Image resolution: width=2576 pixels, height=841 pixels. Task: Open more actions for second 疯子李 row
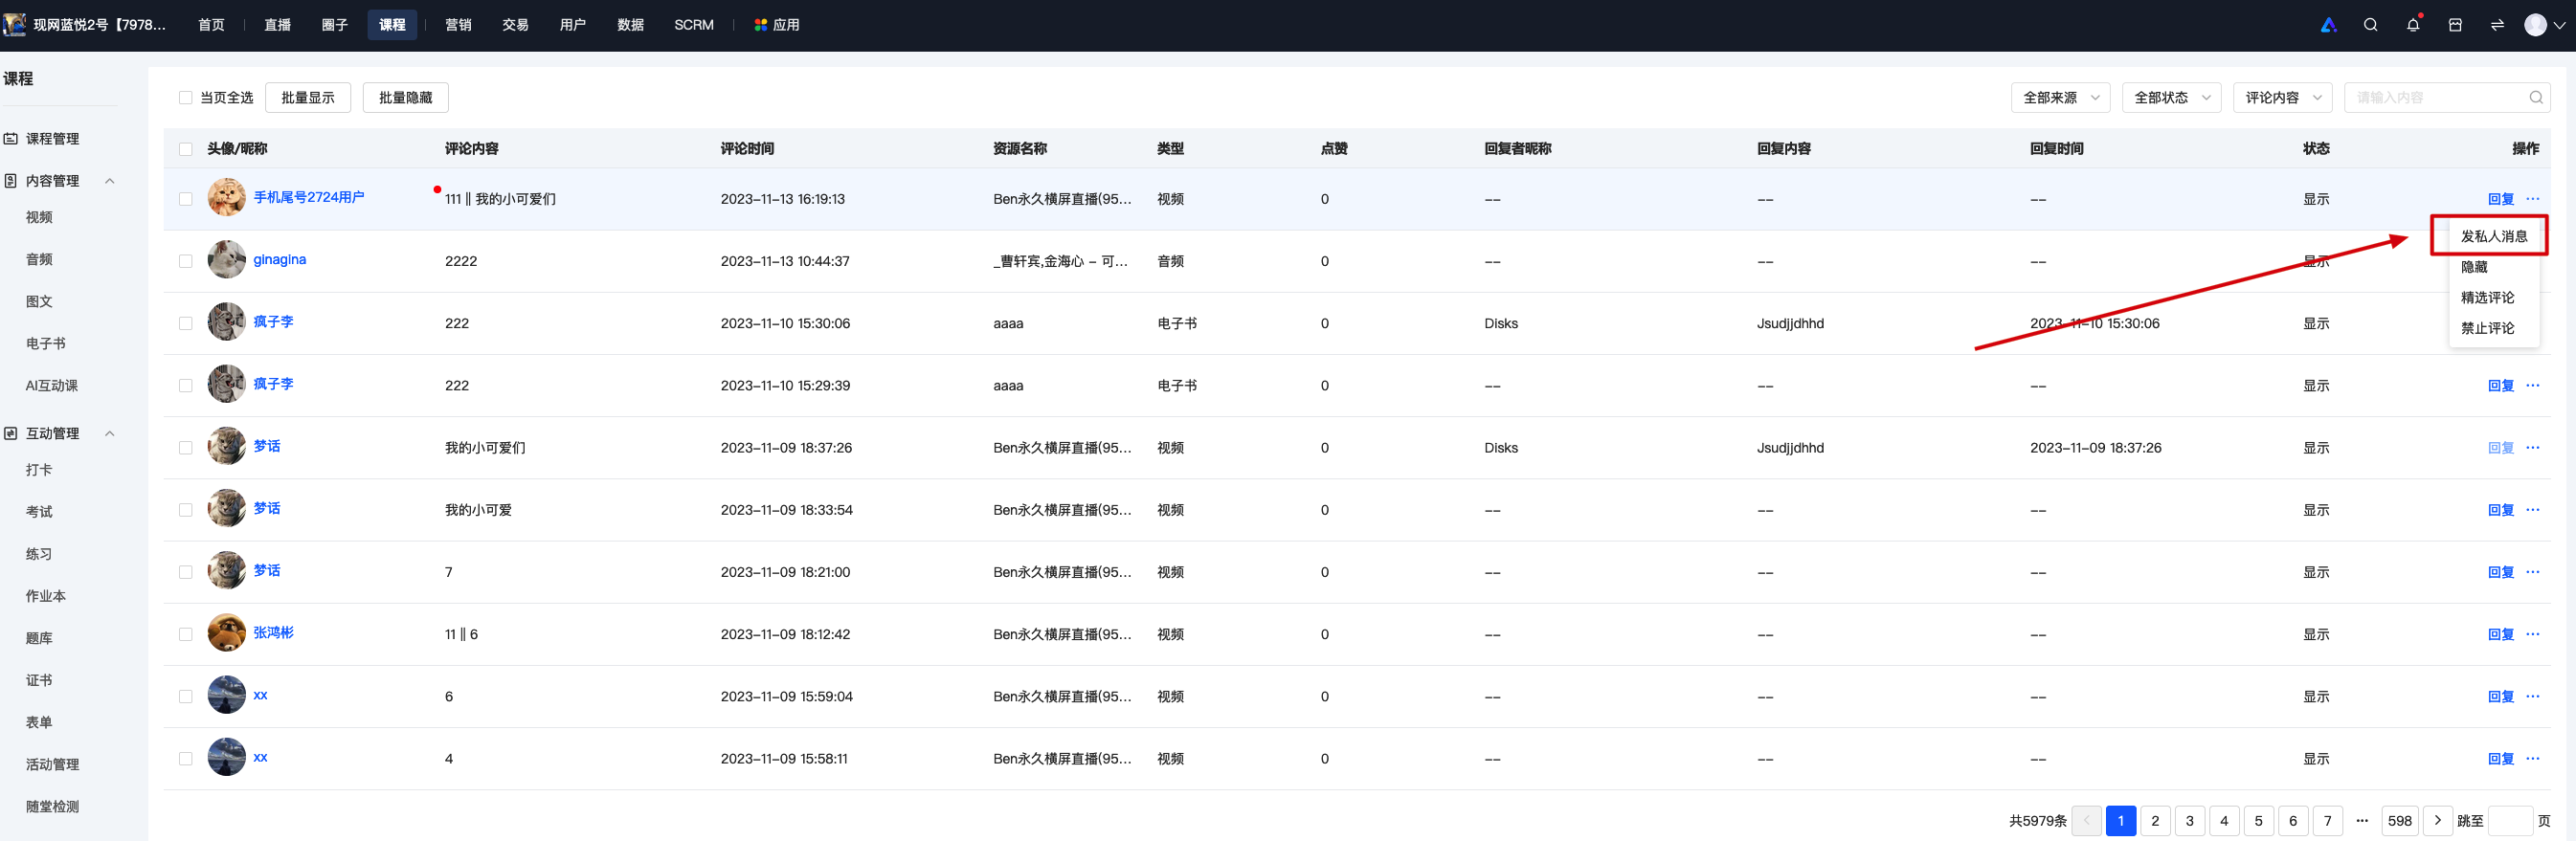tap(2532, 385)
